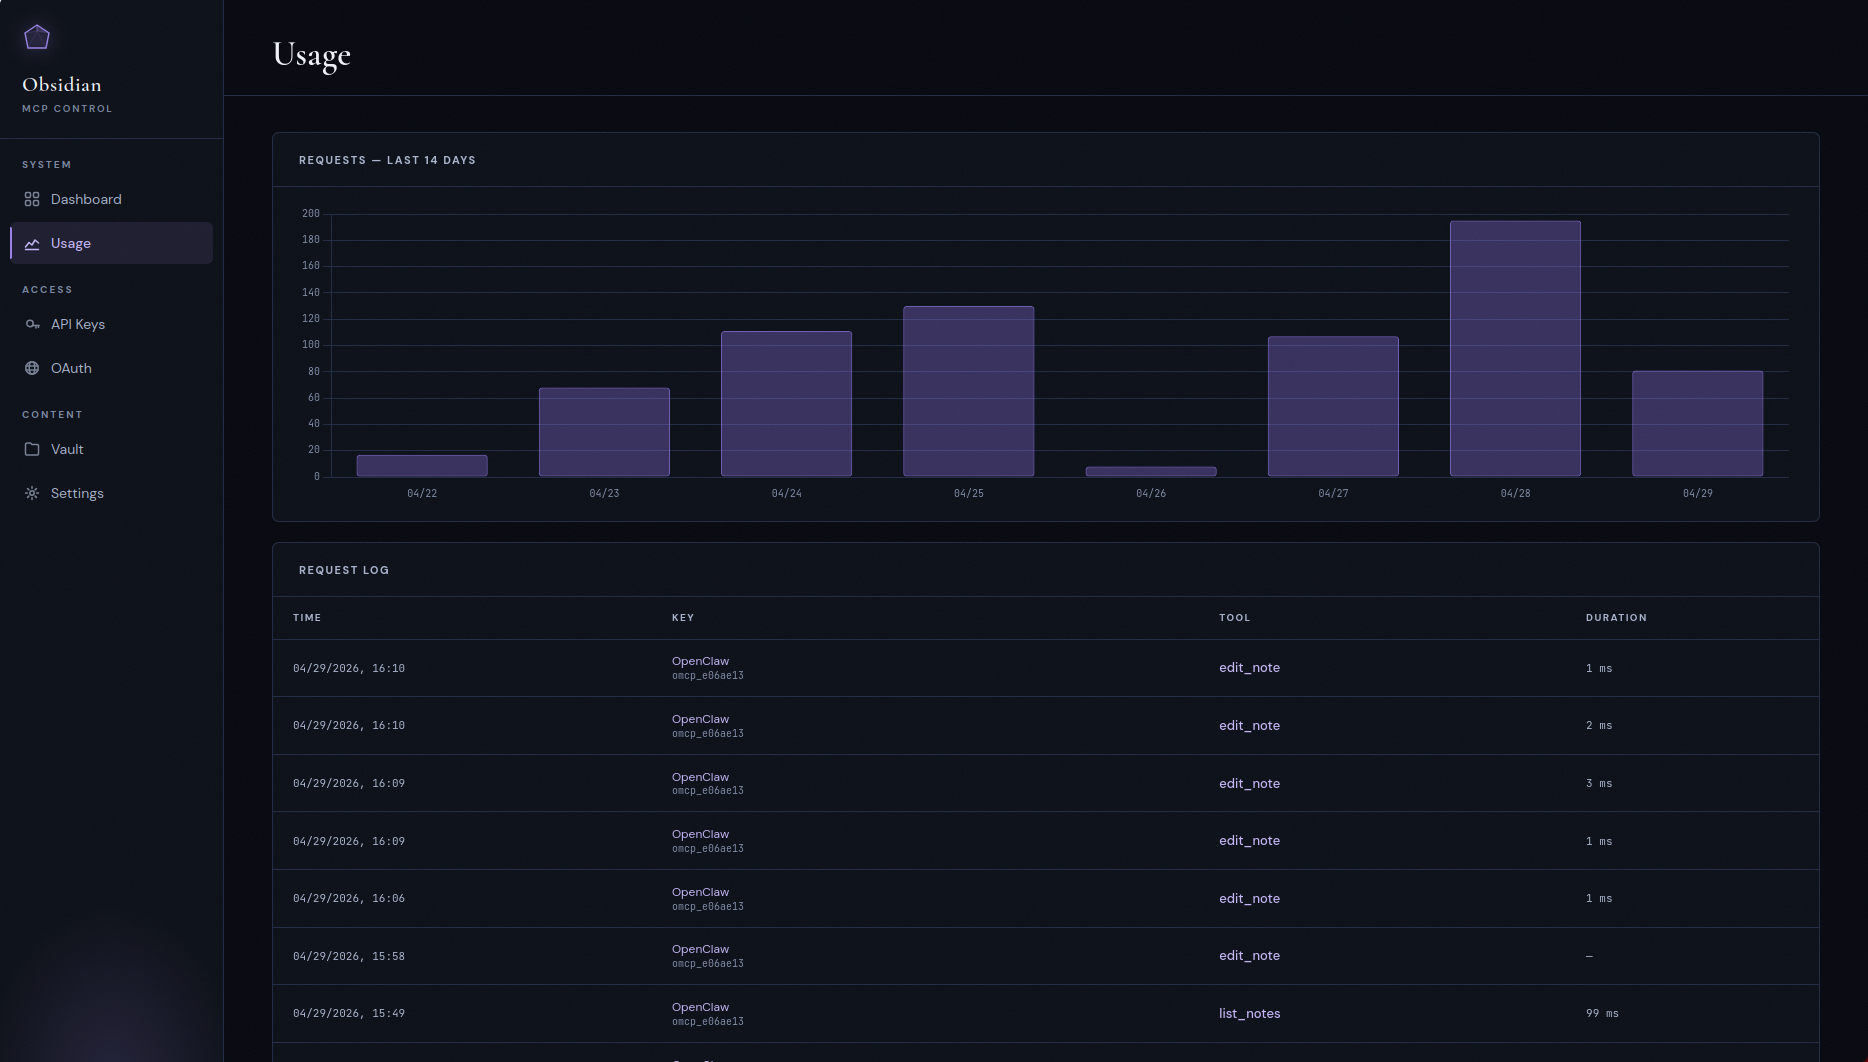Click the "2 ms" duration cell

click(x=1599, y=726)
